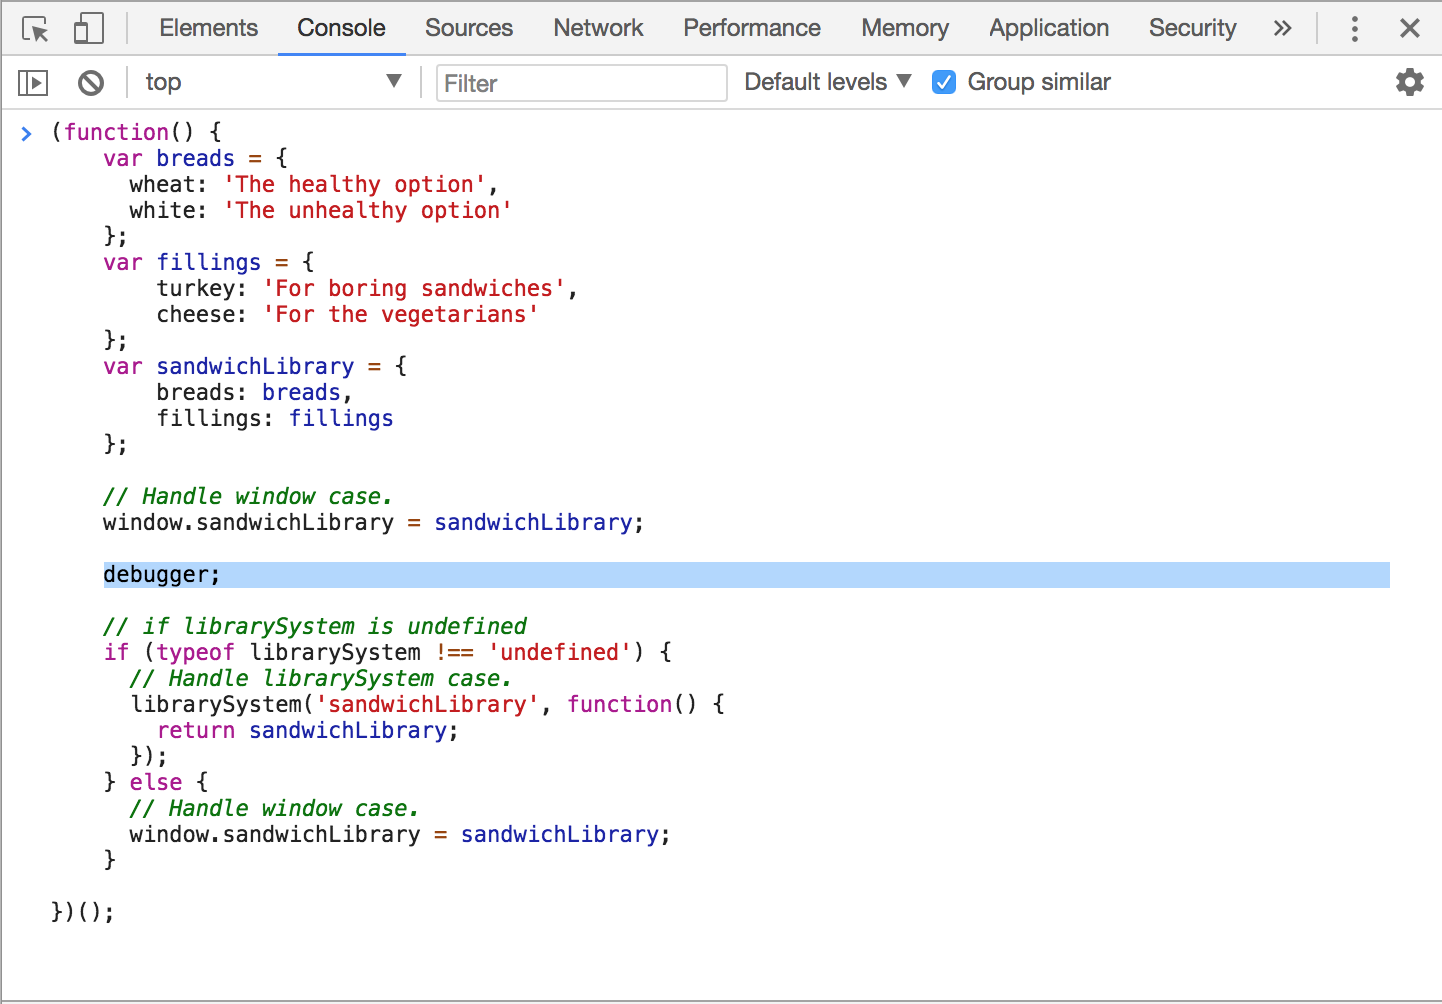Click the closing "})();" line
Image resolution: width=1442 pixels, height=1004 pixels.
pos(83,913)
